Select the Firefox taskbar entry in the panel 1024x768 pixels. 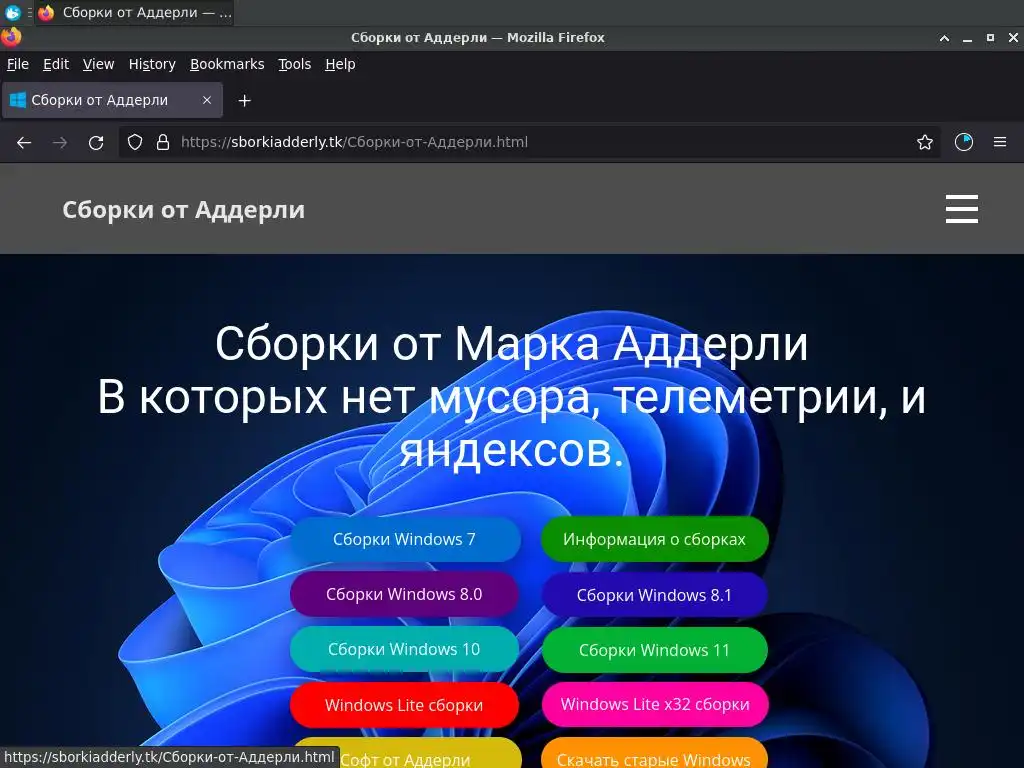[135, 12]
